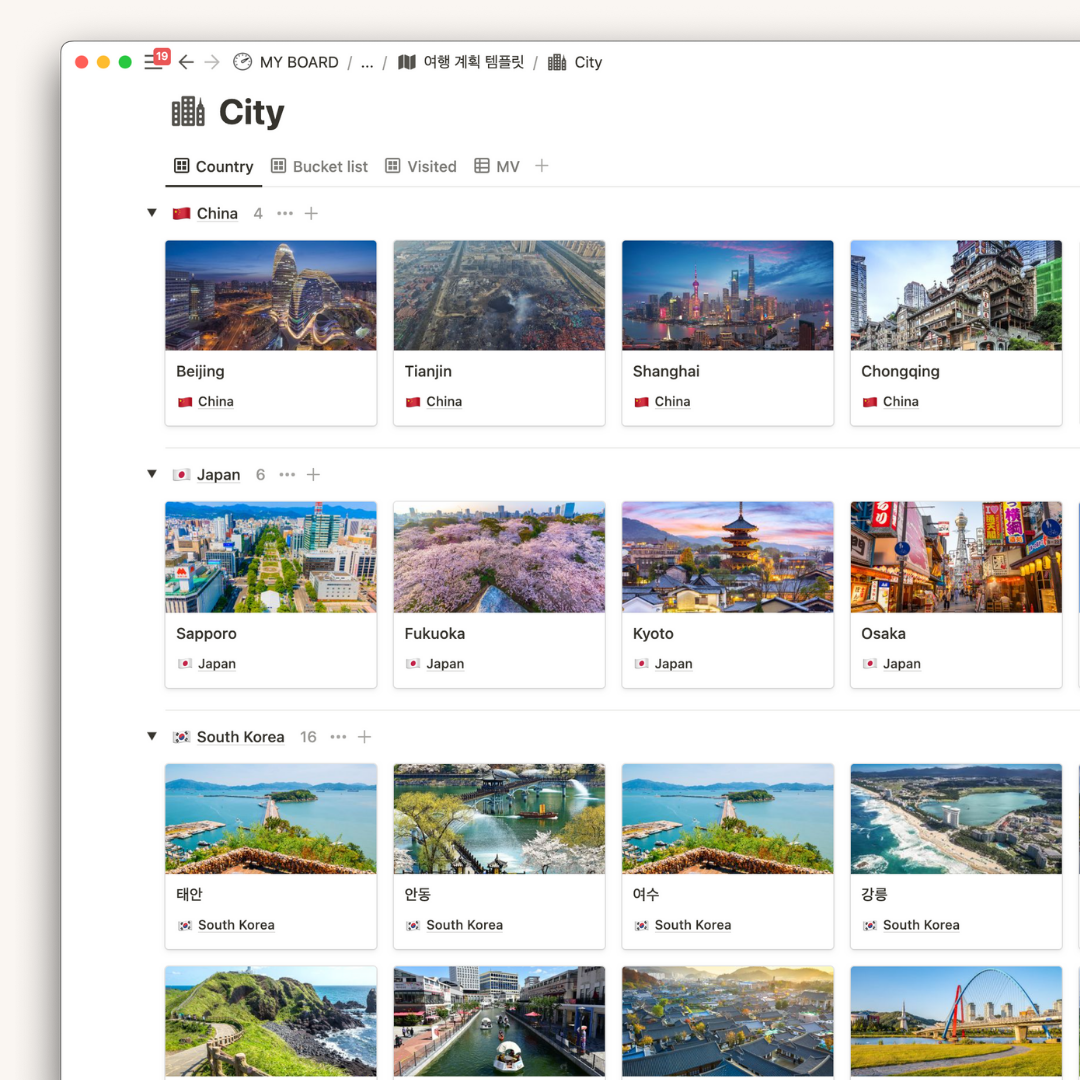
Task: Open the 여행 계획 템플릿 breadcrumb
Action: point(473,62)
